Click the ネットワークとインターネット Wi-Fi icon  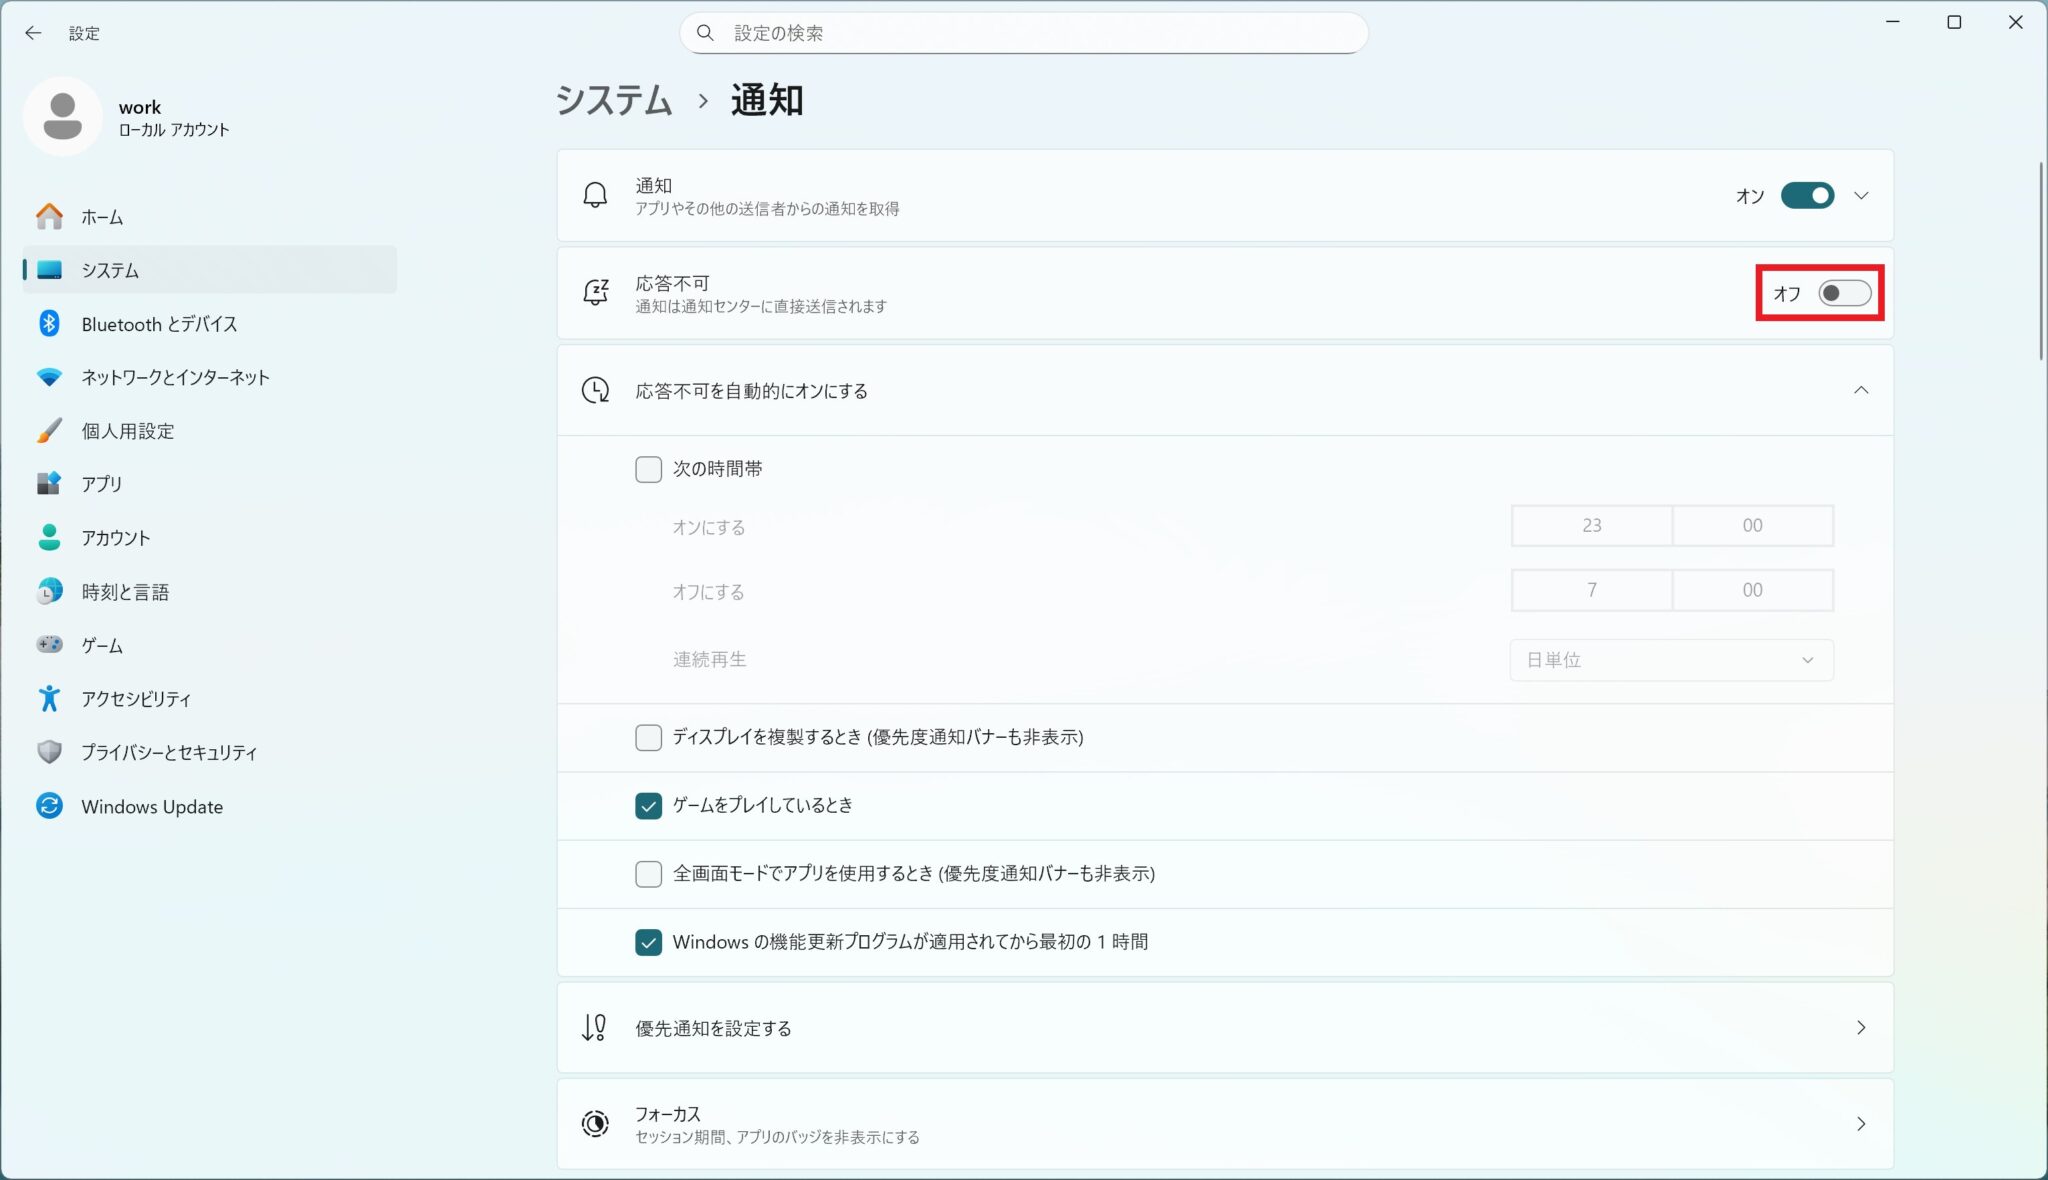pos(49,377)
